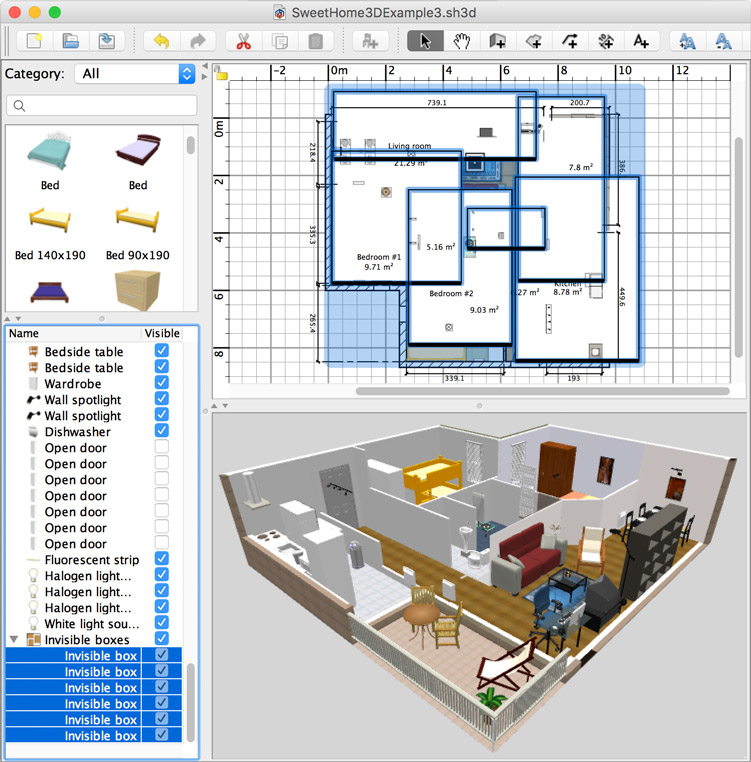The image size is (751, 762).
Task: Click the New home toolbar icon
Action: click(x=35, y=41)
